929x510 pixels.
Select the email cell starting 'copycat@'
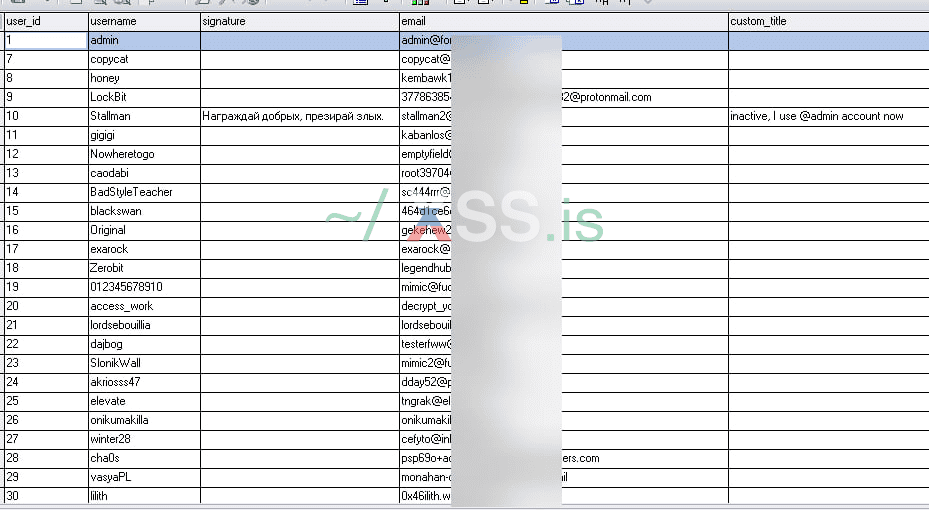[x=564, y=59]
